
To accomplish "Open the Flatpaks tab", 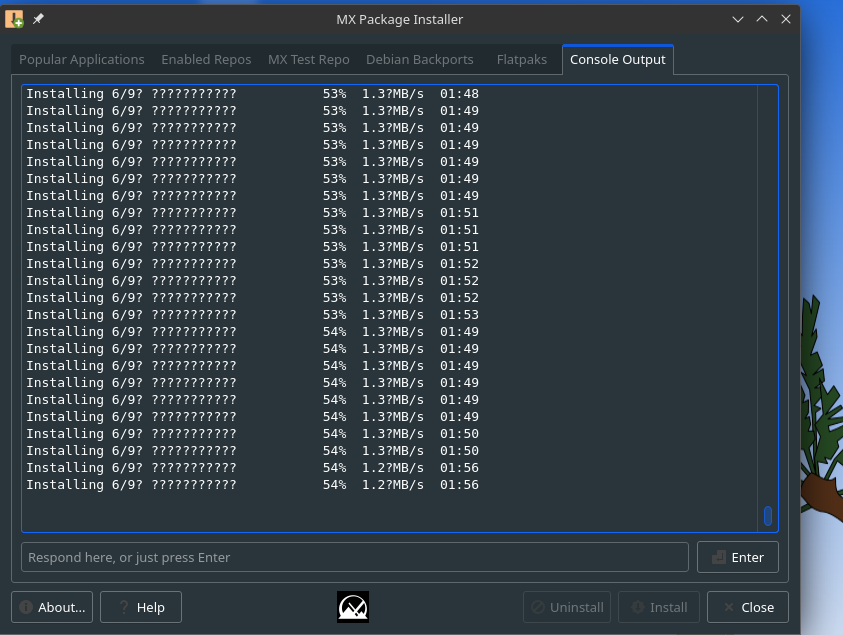I will pyautogui.click(x=521, y=60).
